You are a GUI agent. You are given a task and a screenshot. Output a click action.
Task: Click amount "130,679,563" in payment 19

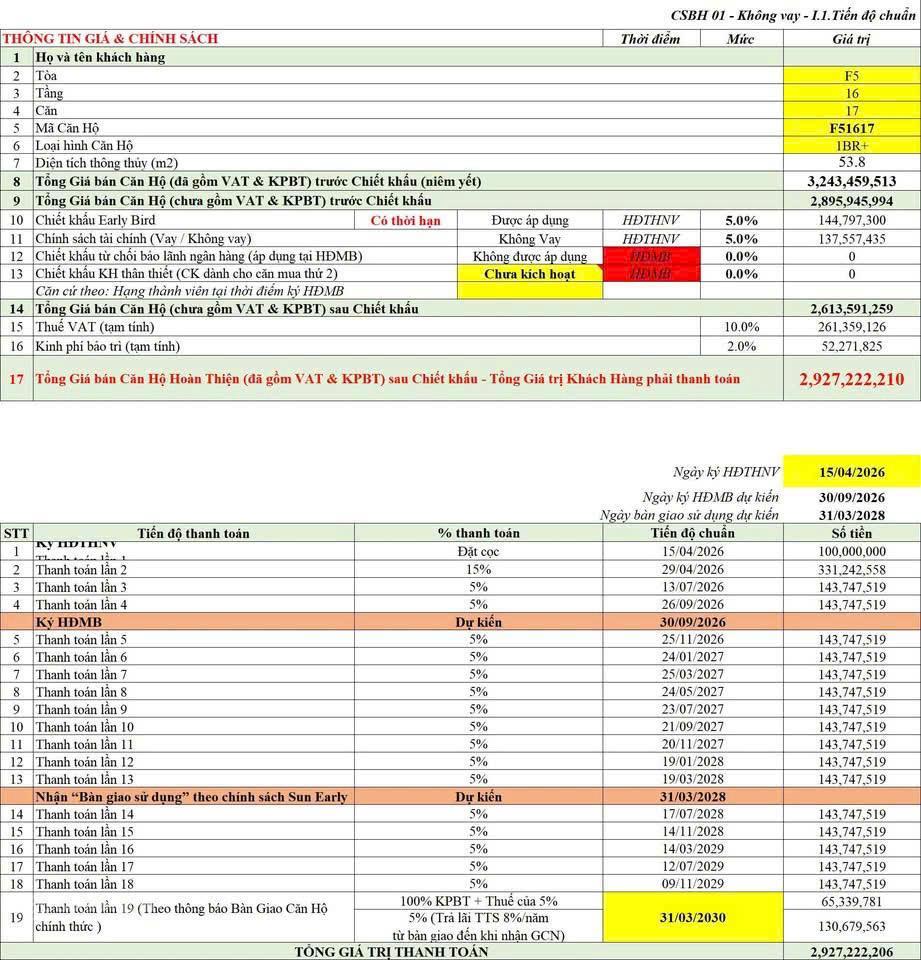[852, 926]
